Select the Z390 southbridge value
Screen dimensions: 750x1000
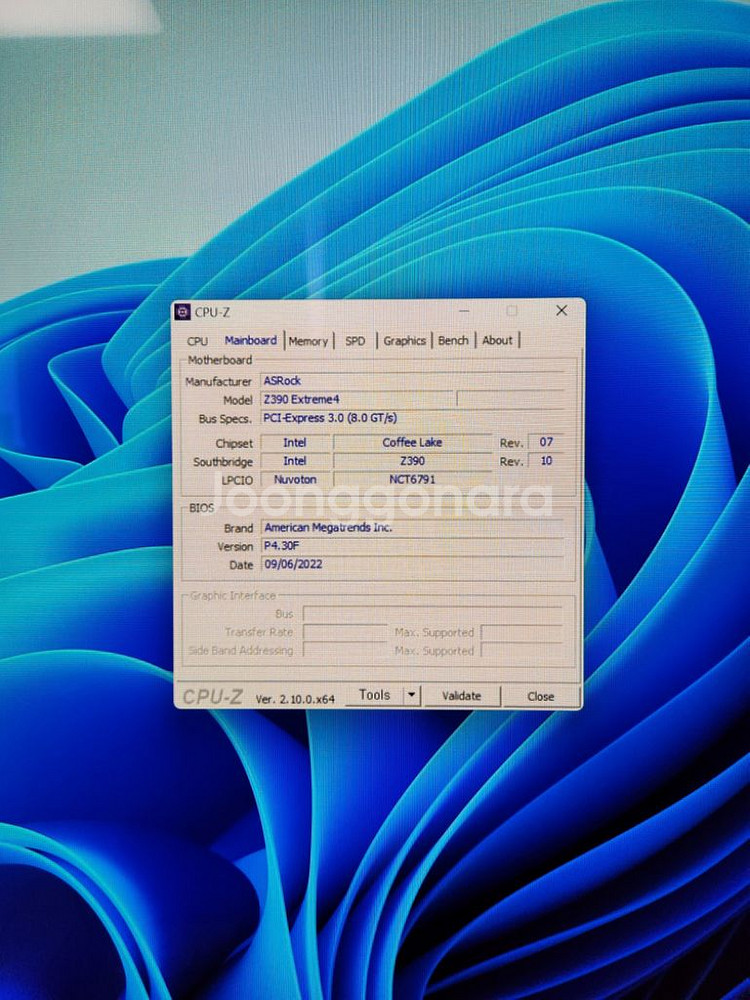click(x=413, y=460)
